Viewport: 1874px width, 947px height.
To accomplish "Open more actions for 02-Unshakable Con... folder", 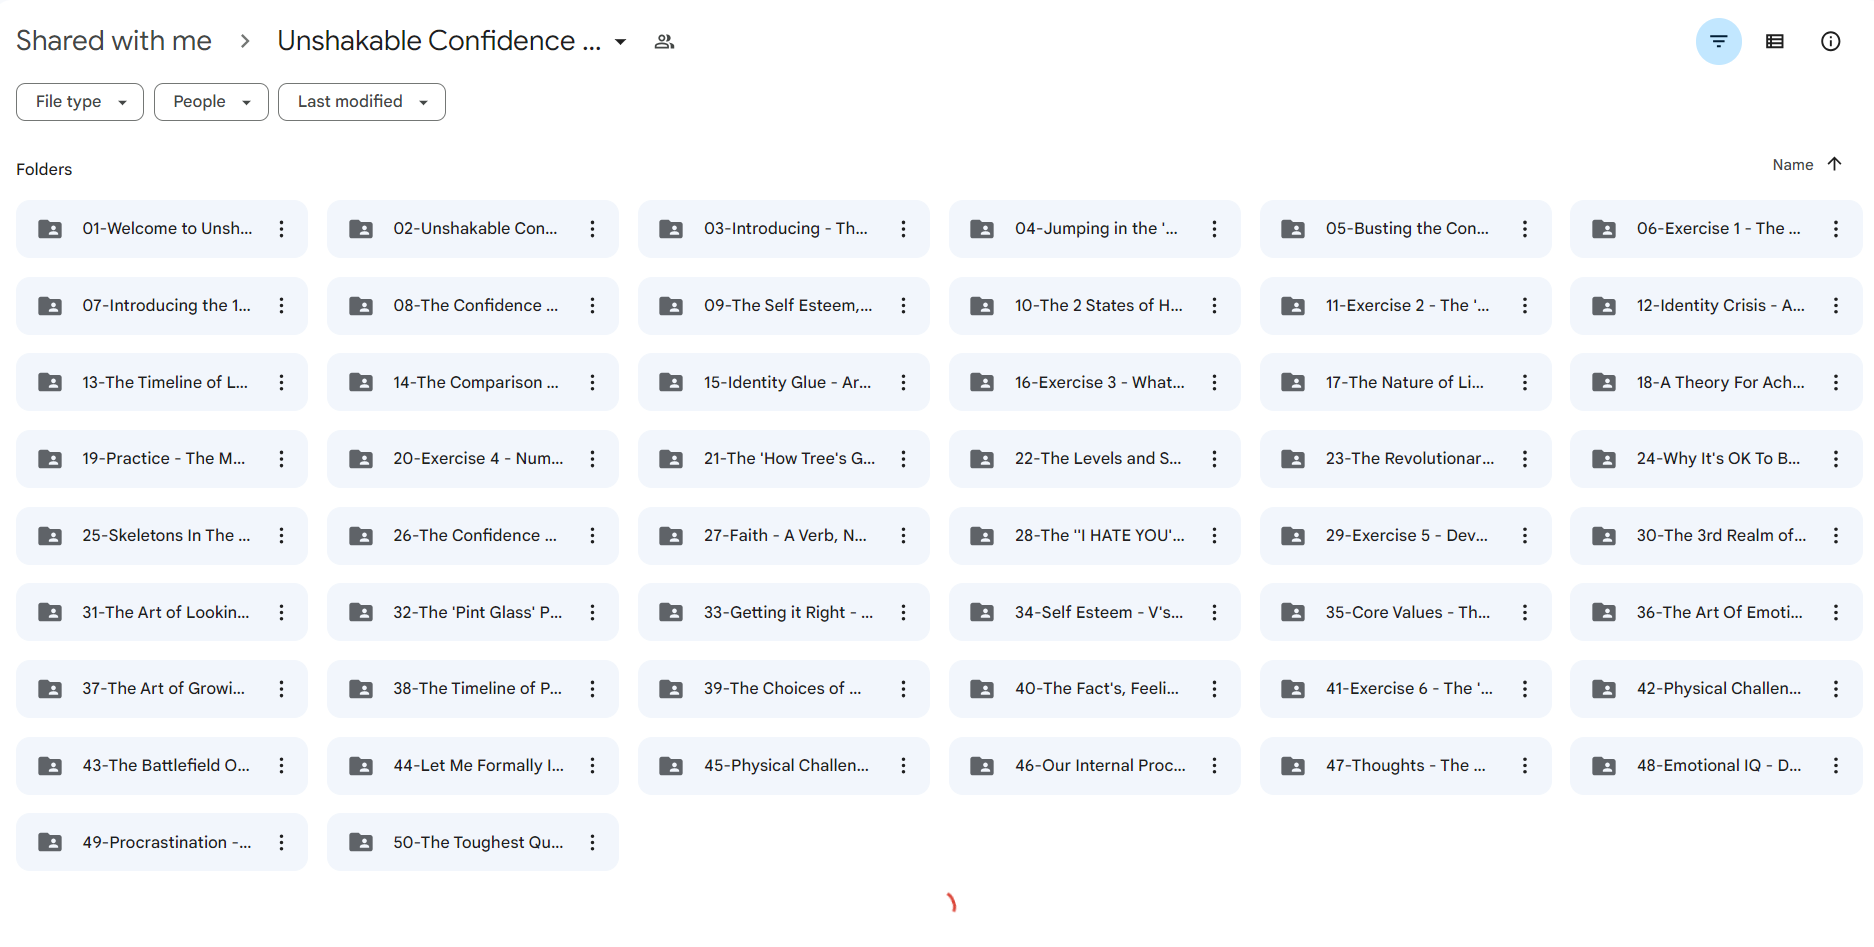I will pos(593,229).
